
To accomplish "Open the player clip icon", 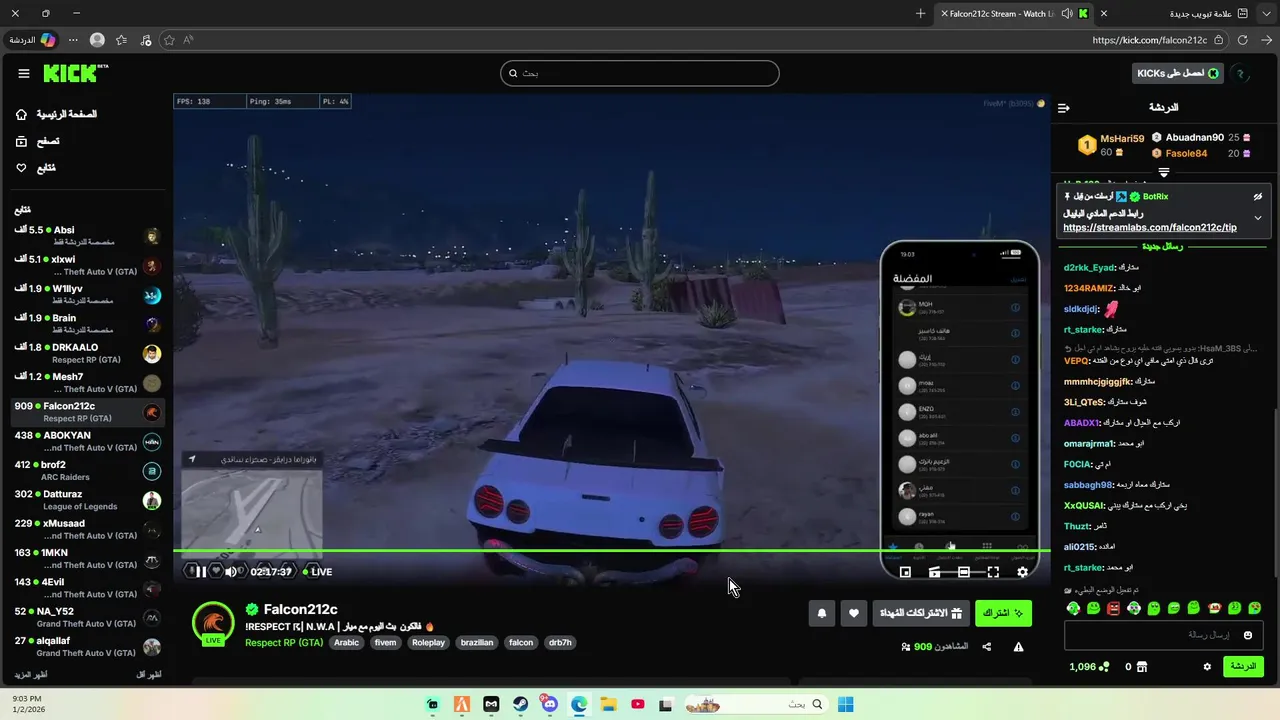I will click(x=934, y=572).
